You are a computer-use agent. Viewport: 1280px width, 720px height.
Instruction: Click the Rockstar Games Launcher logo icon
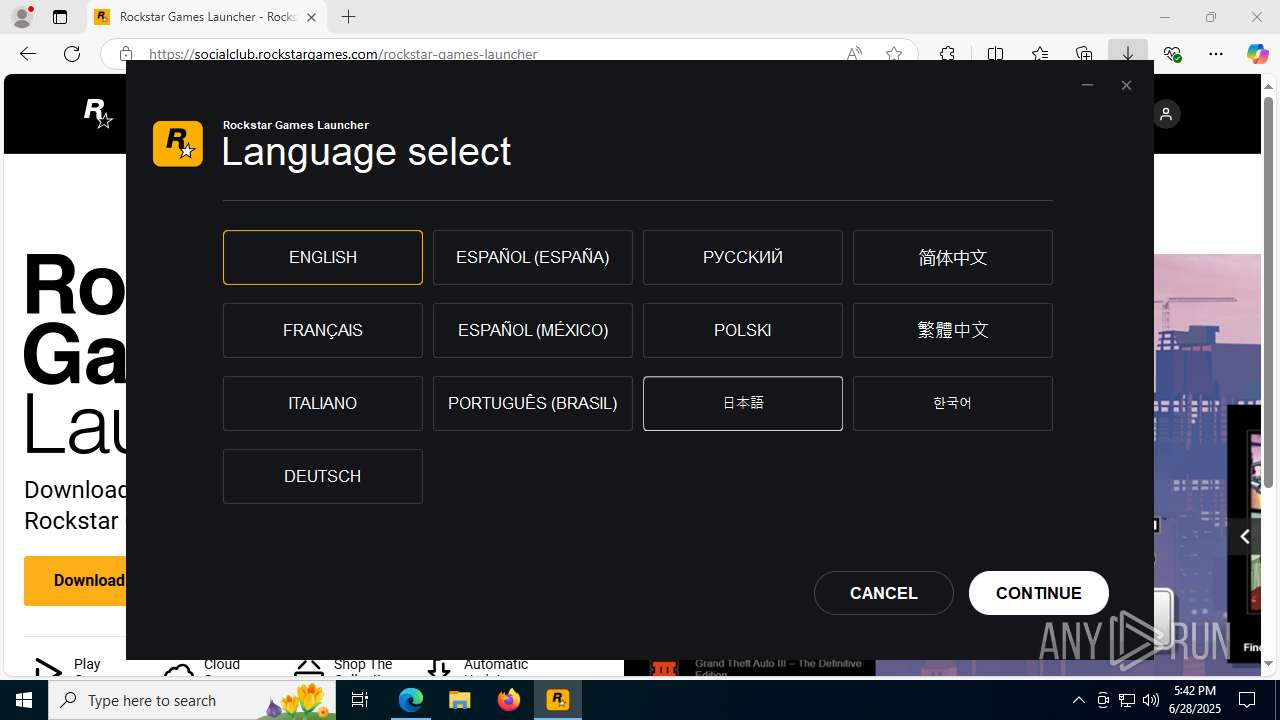click(178, 143)
